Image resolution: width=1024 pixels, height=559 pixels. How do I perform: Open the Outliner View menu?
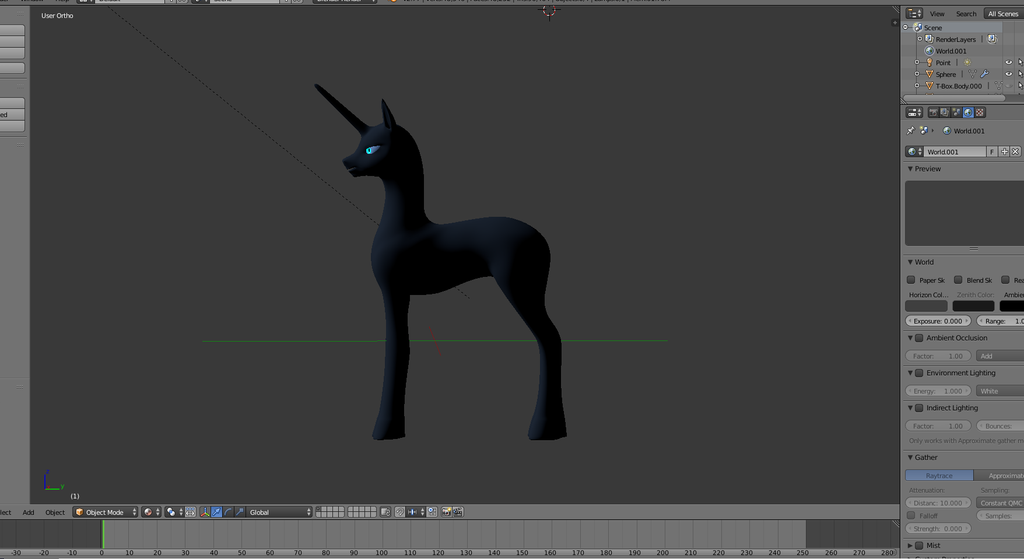pyautogui.click(x=937, y=14)
